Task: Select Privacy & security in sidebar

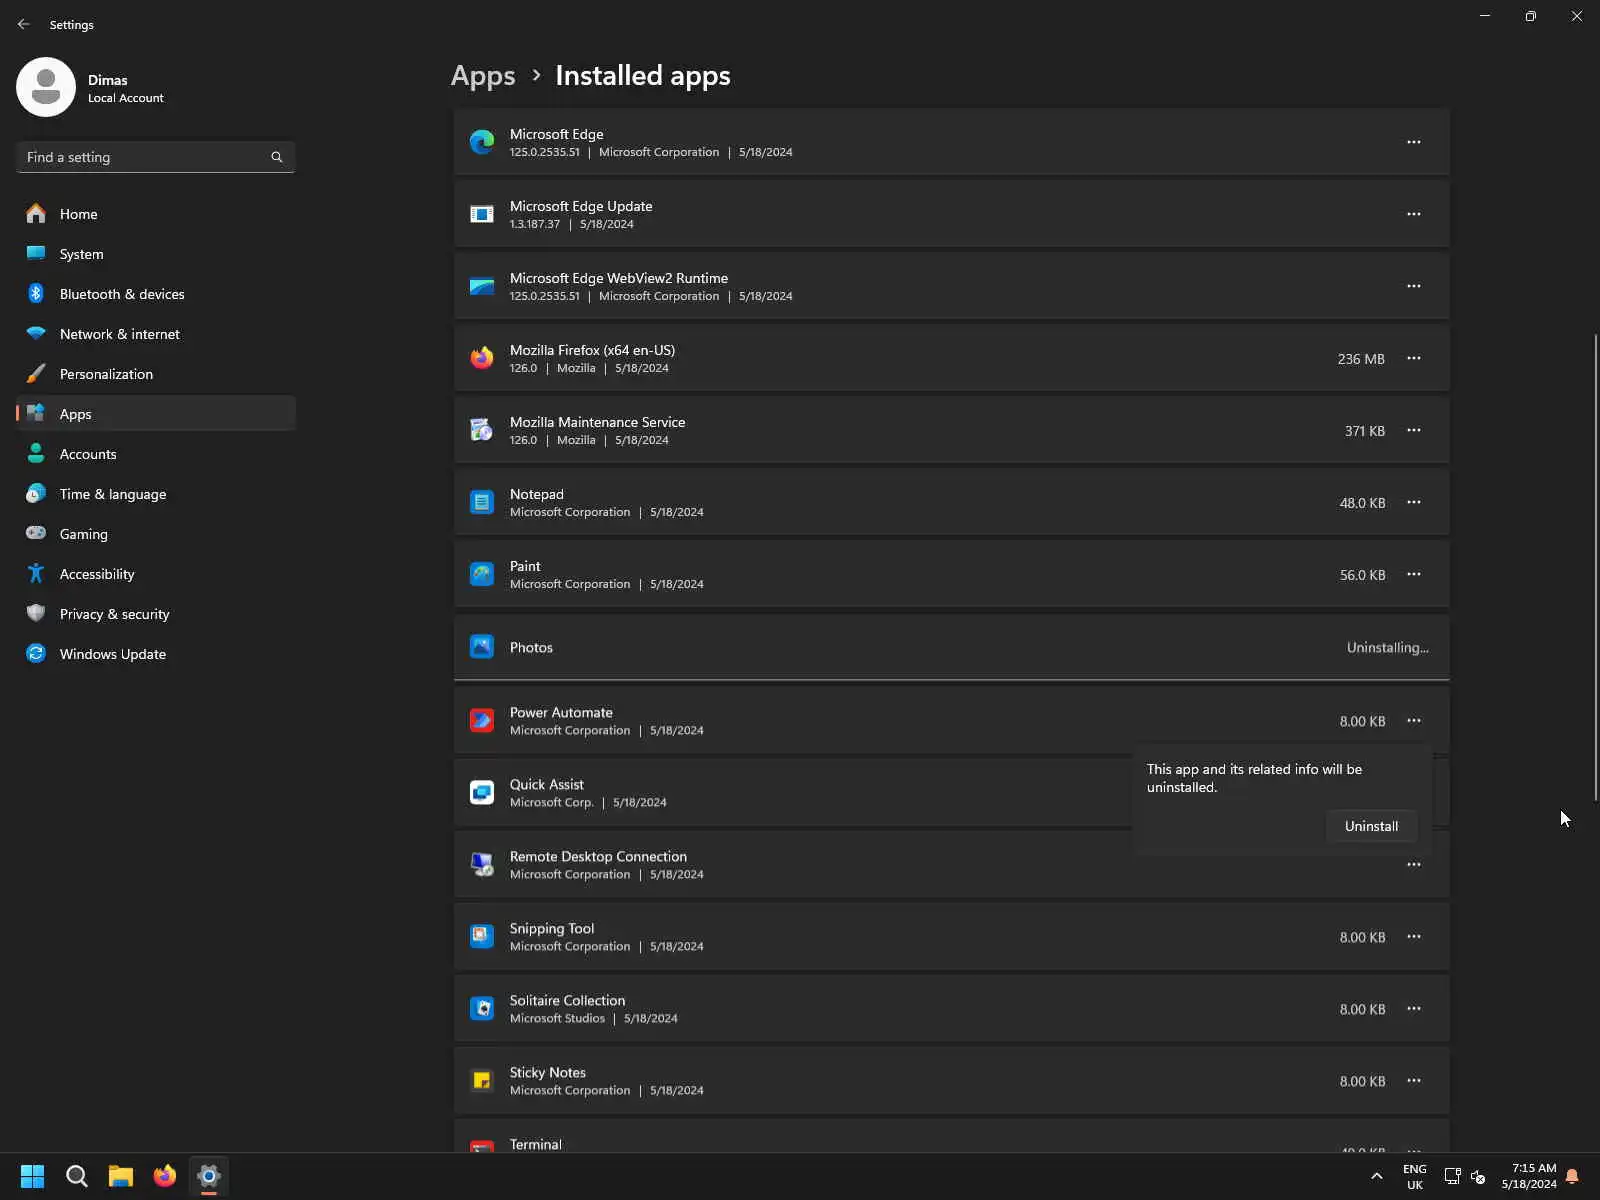Action: 115,614
